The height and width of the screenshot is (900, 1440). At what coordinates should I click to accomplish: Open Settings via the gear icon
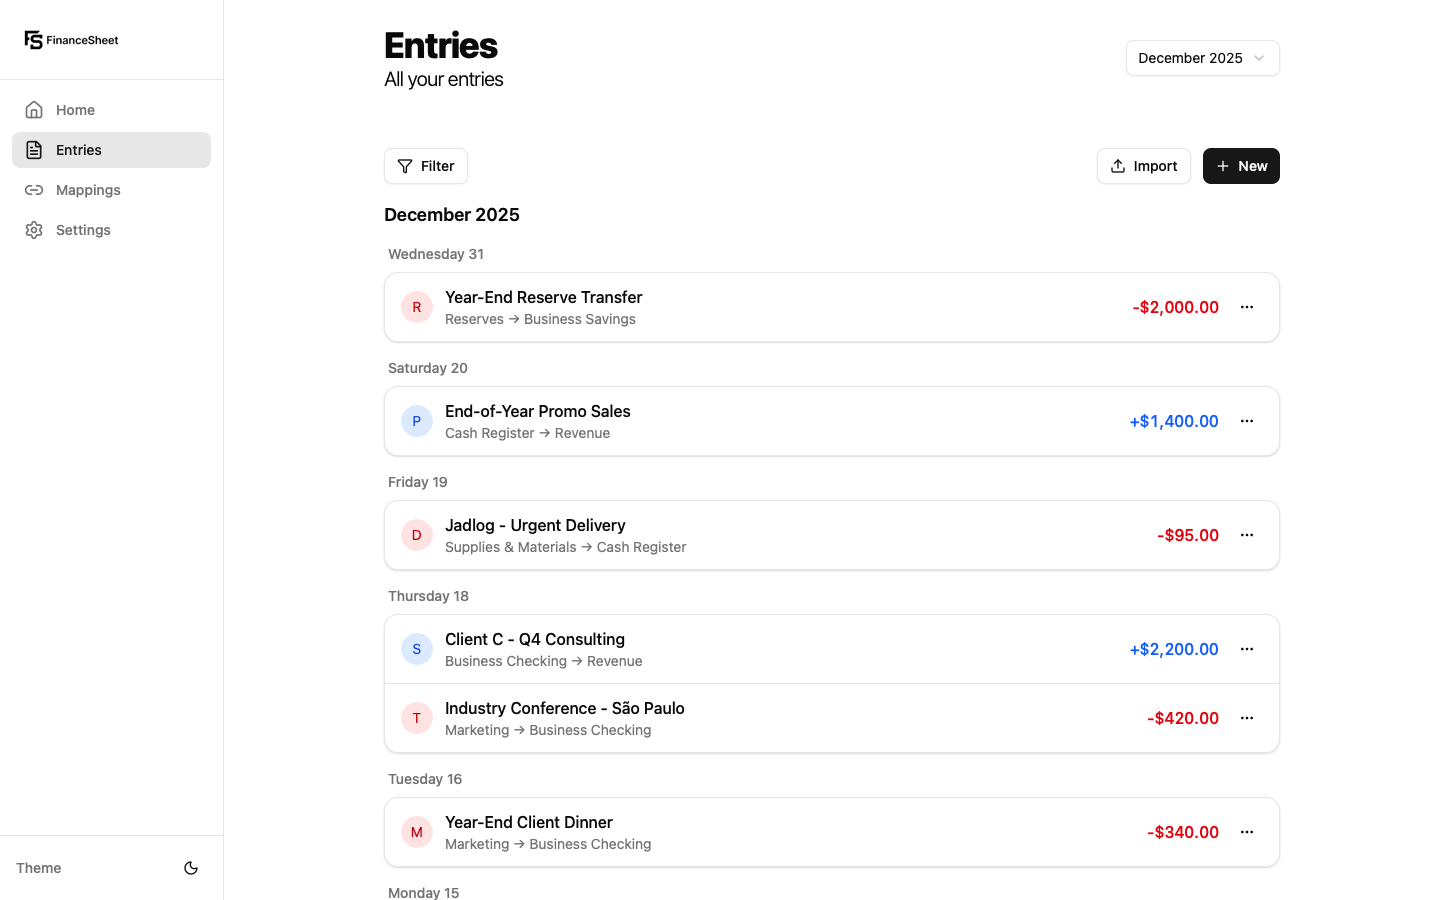34,229
